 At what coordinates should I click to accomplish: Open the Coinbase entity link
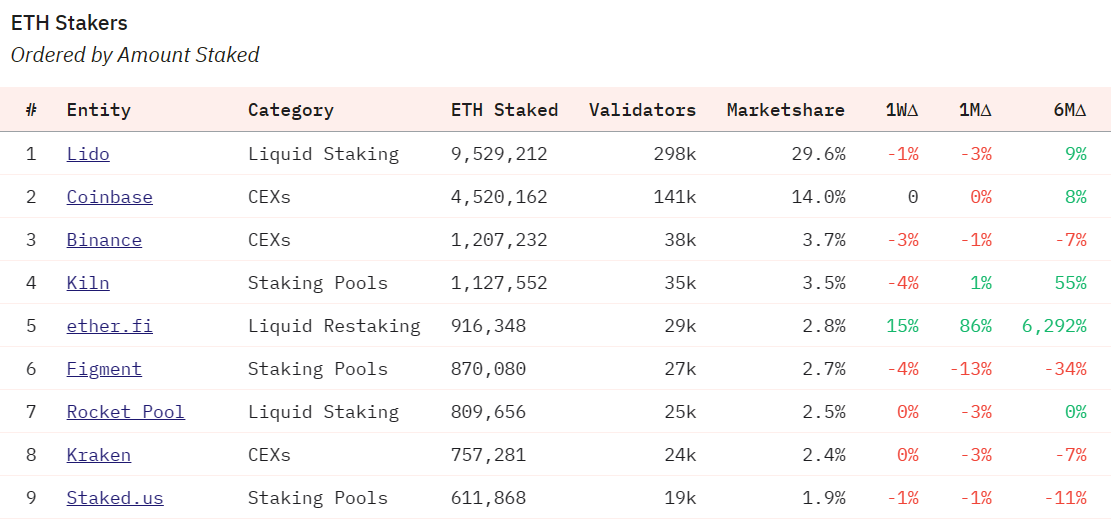tap(109, 197)
